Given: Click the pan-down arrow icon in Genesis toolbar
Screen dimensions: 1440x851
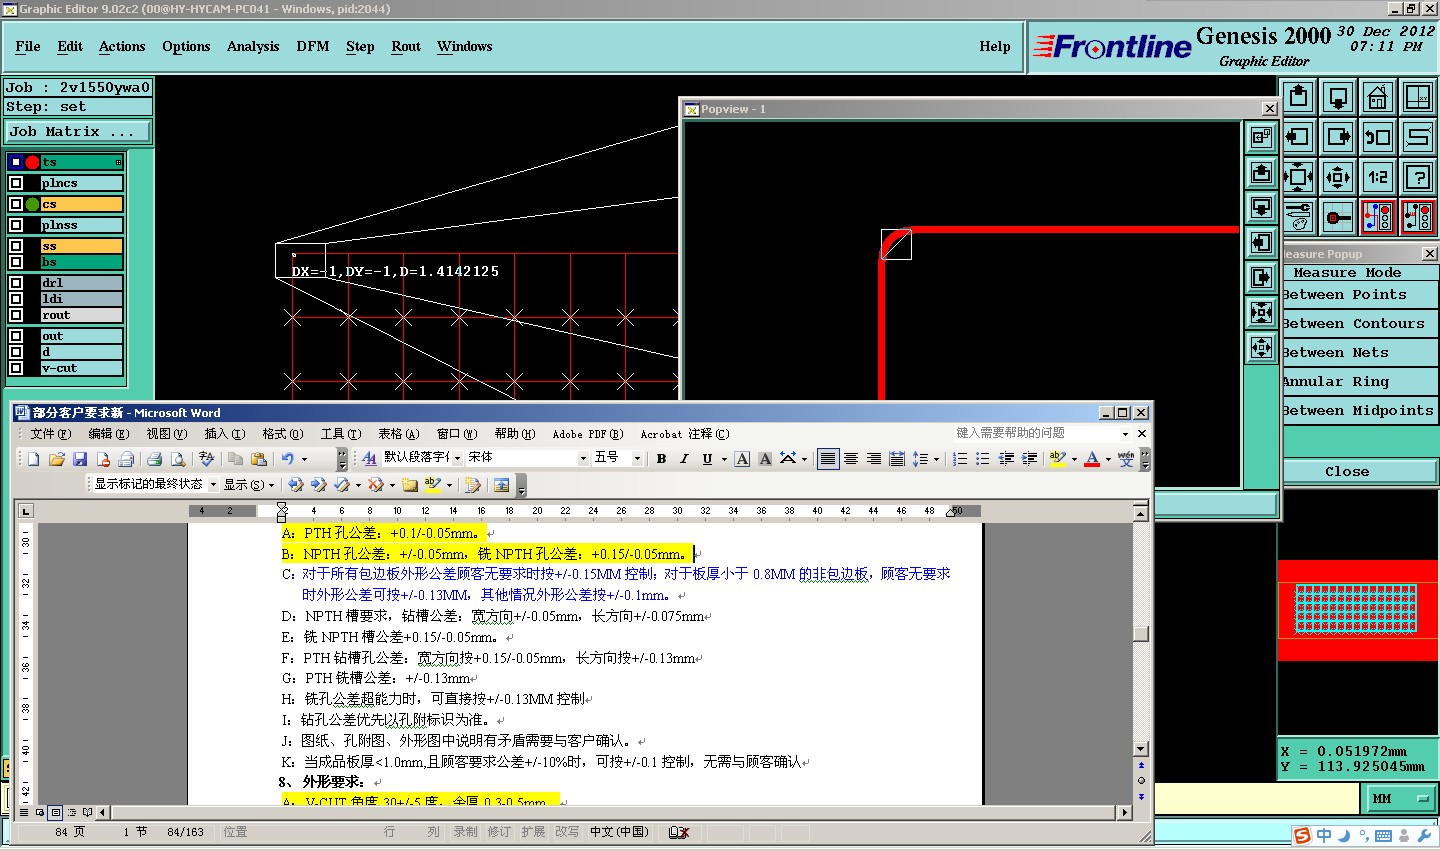Looking at the screenshot, I should 1338,97.
